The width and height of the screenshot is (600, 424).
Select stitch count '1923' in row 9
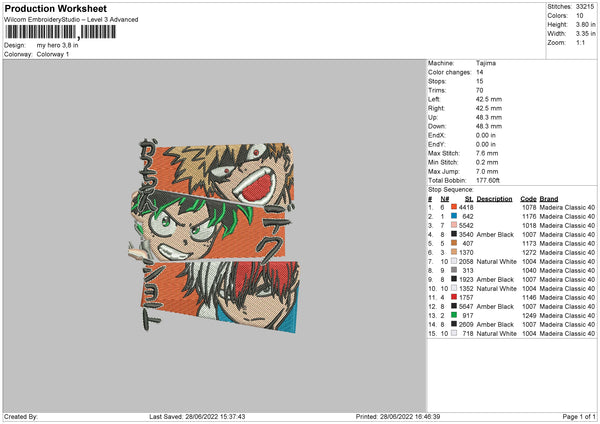point(466,279)
